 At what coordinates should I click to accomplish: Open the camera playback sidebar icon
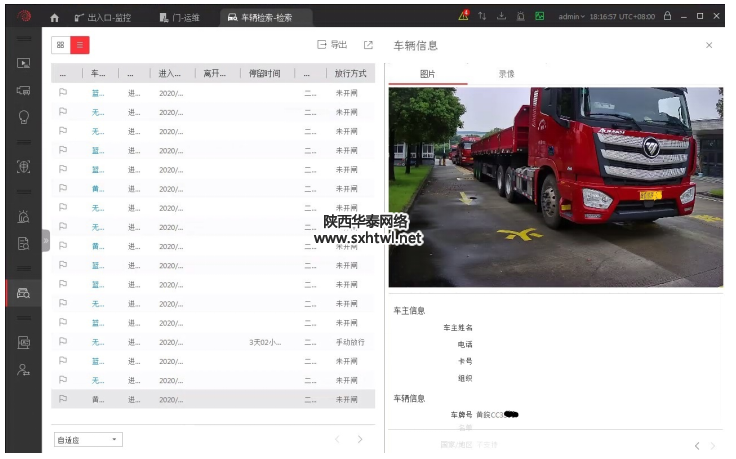[23, 91]
